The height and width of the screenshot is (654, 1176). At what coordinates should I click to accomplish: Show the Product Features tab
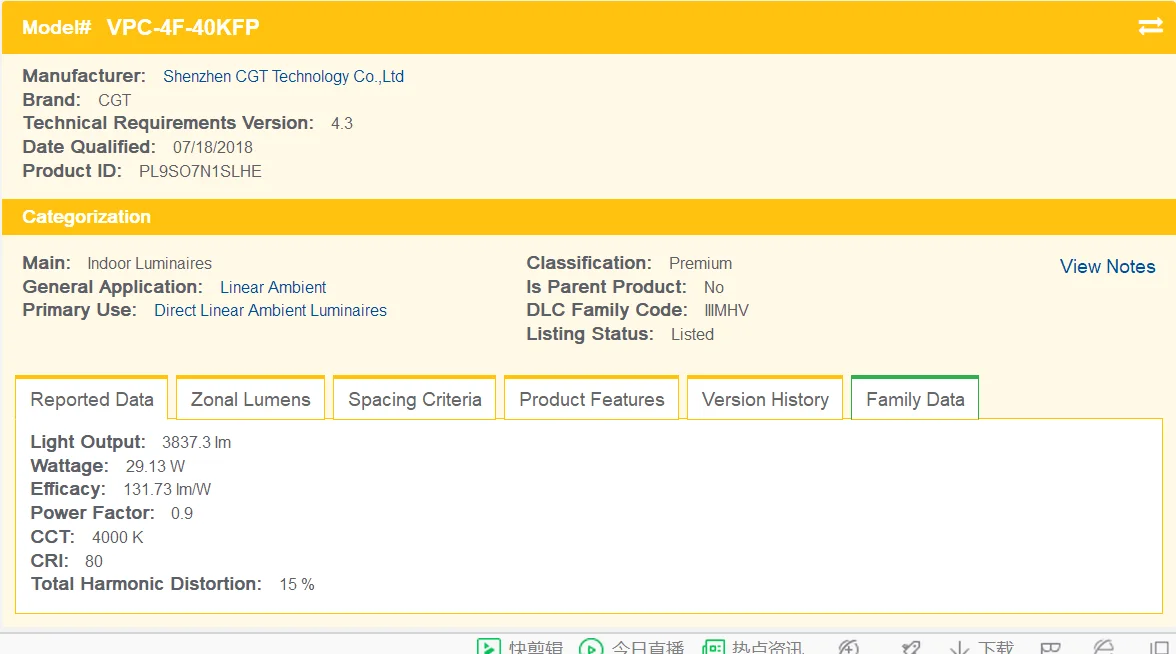pyautogui.click(x=591, y=400)
